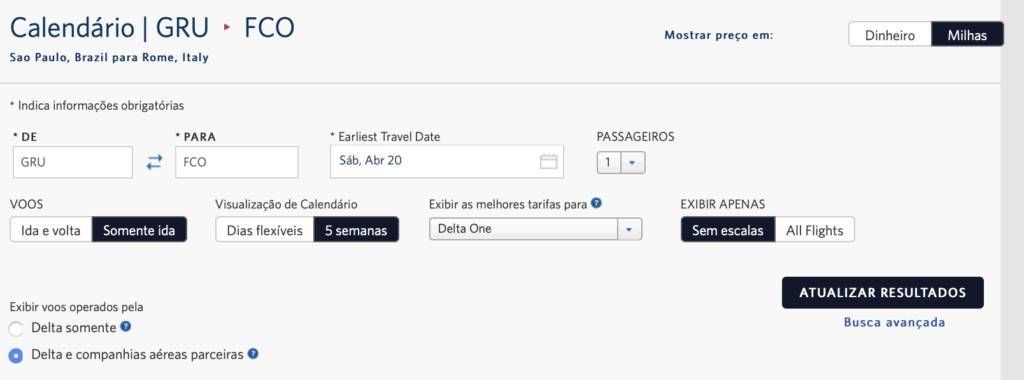Click help icon next to Delta somente

click(126, 326)
